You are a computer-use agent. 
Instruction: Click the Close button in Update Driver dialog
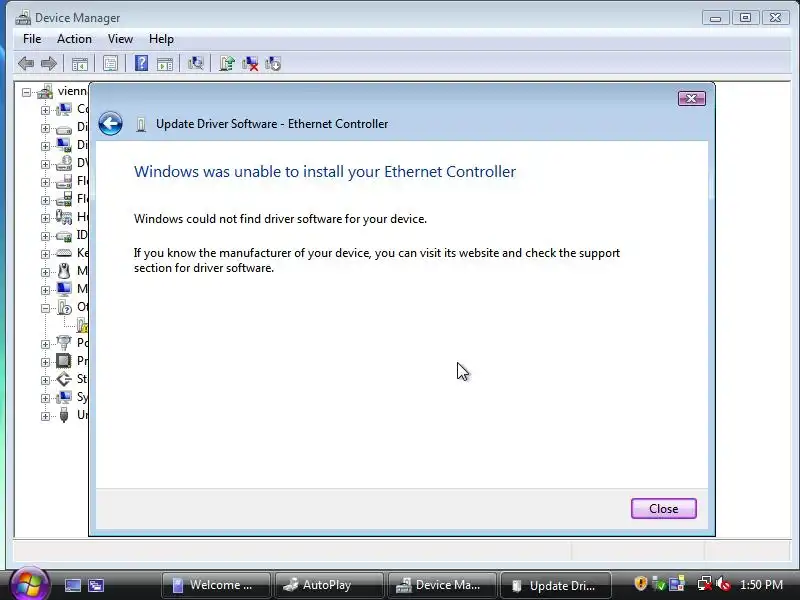pyautogui.click(x=663, y=509)
